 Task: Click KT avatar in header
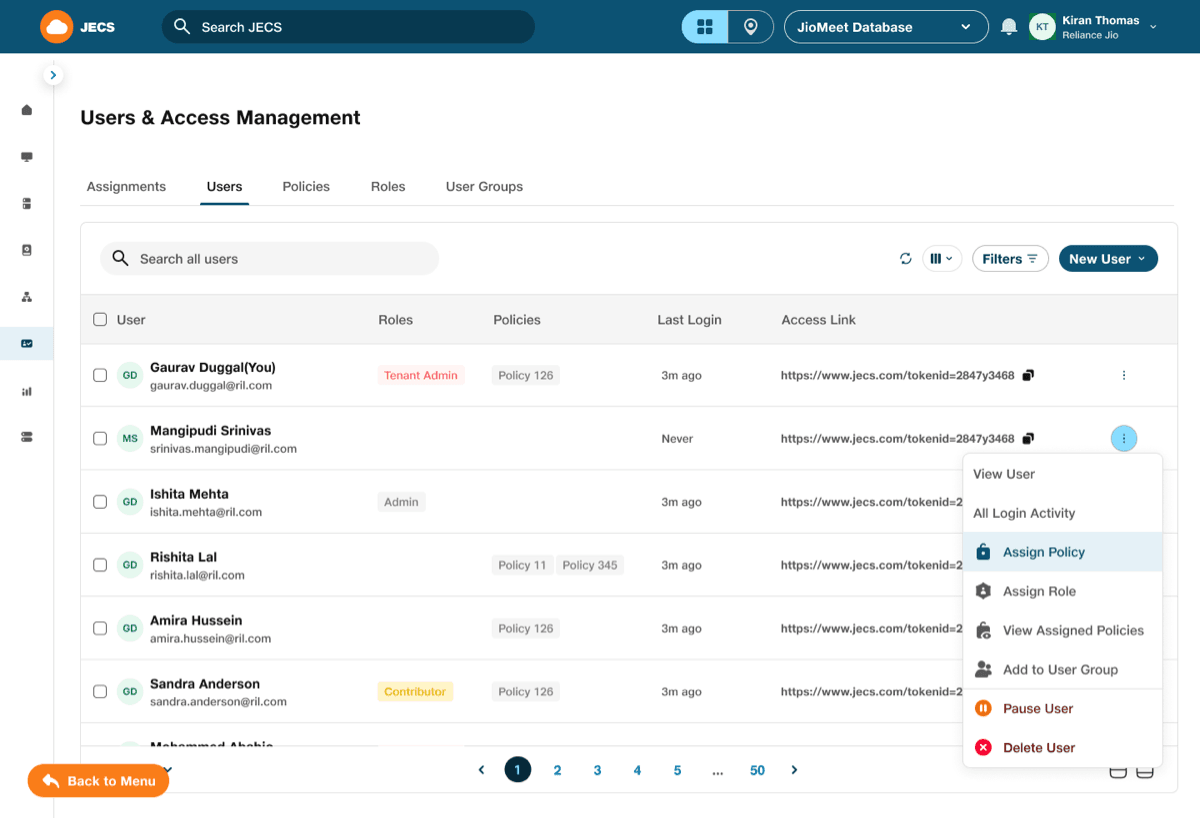point(1042,27)
